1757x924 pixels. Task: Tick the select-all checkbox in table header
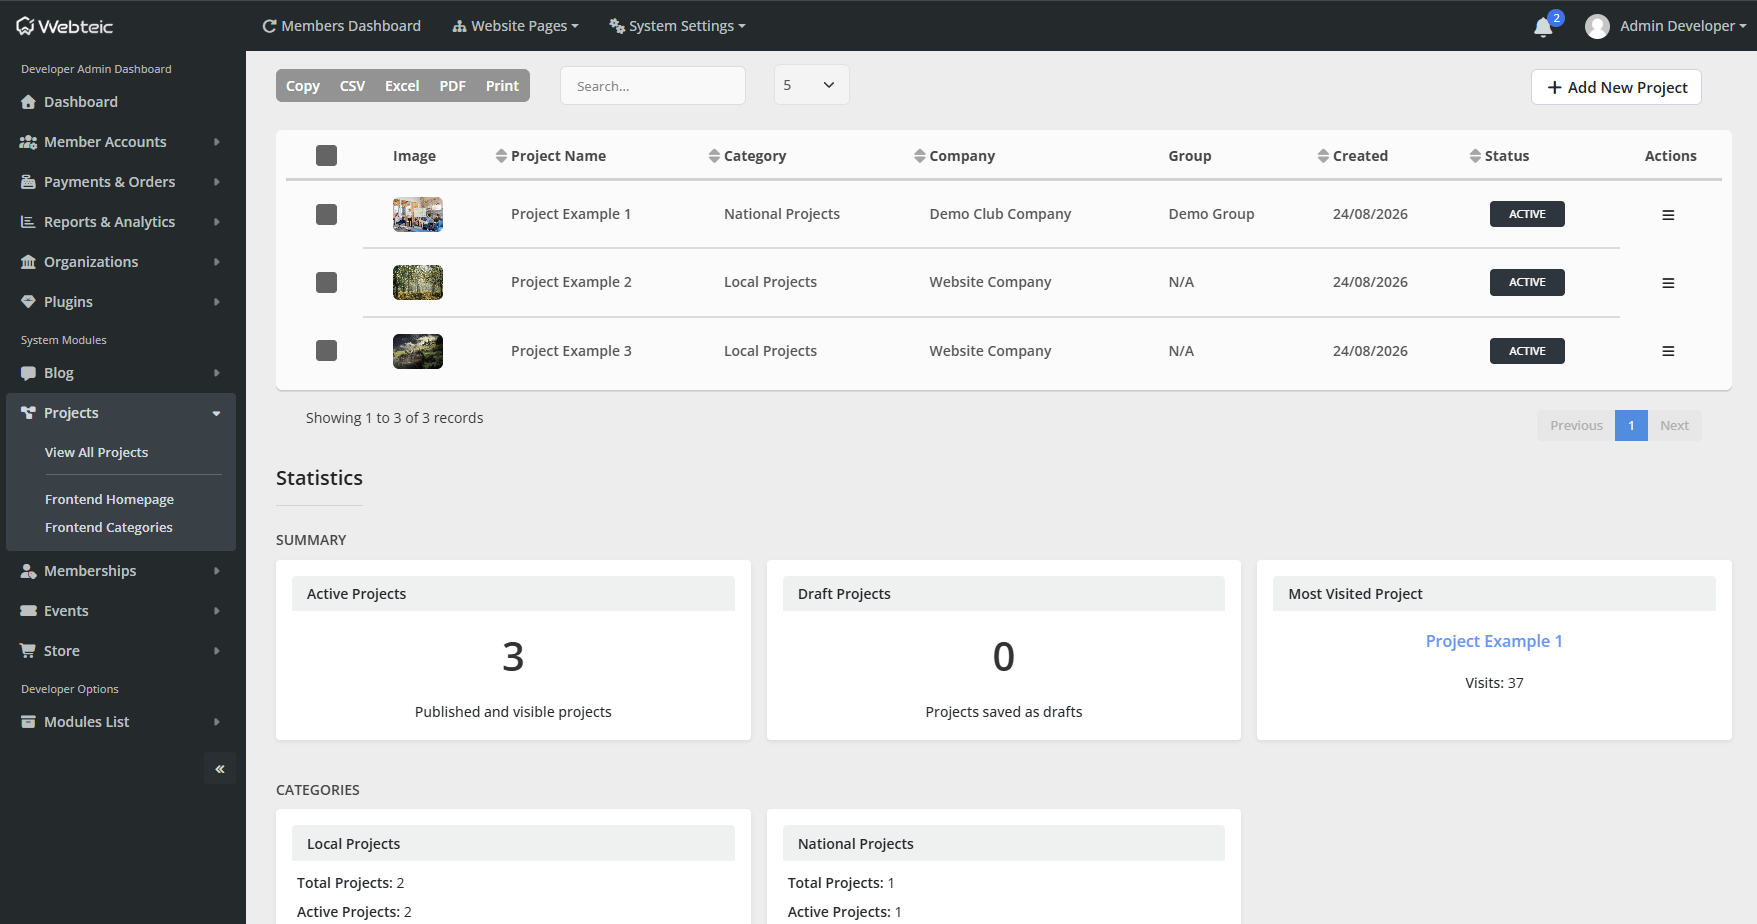click(x=326, y=156)
